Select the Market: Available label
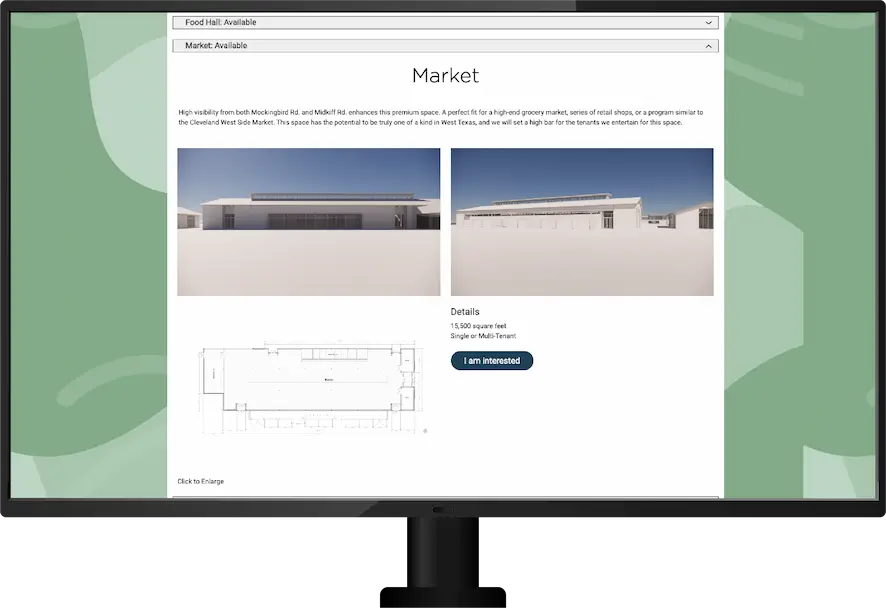 (x=217, y=45)
